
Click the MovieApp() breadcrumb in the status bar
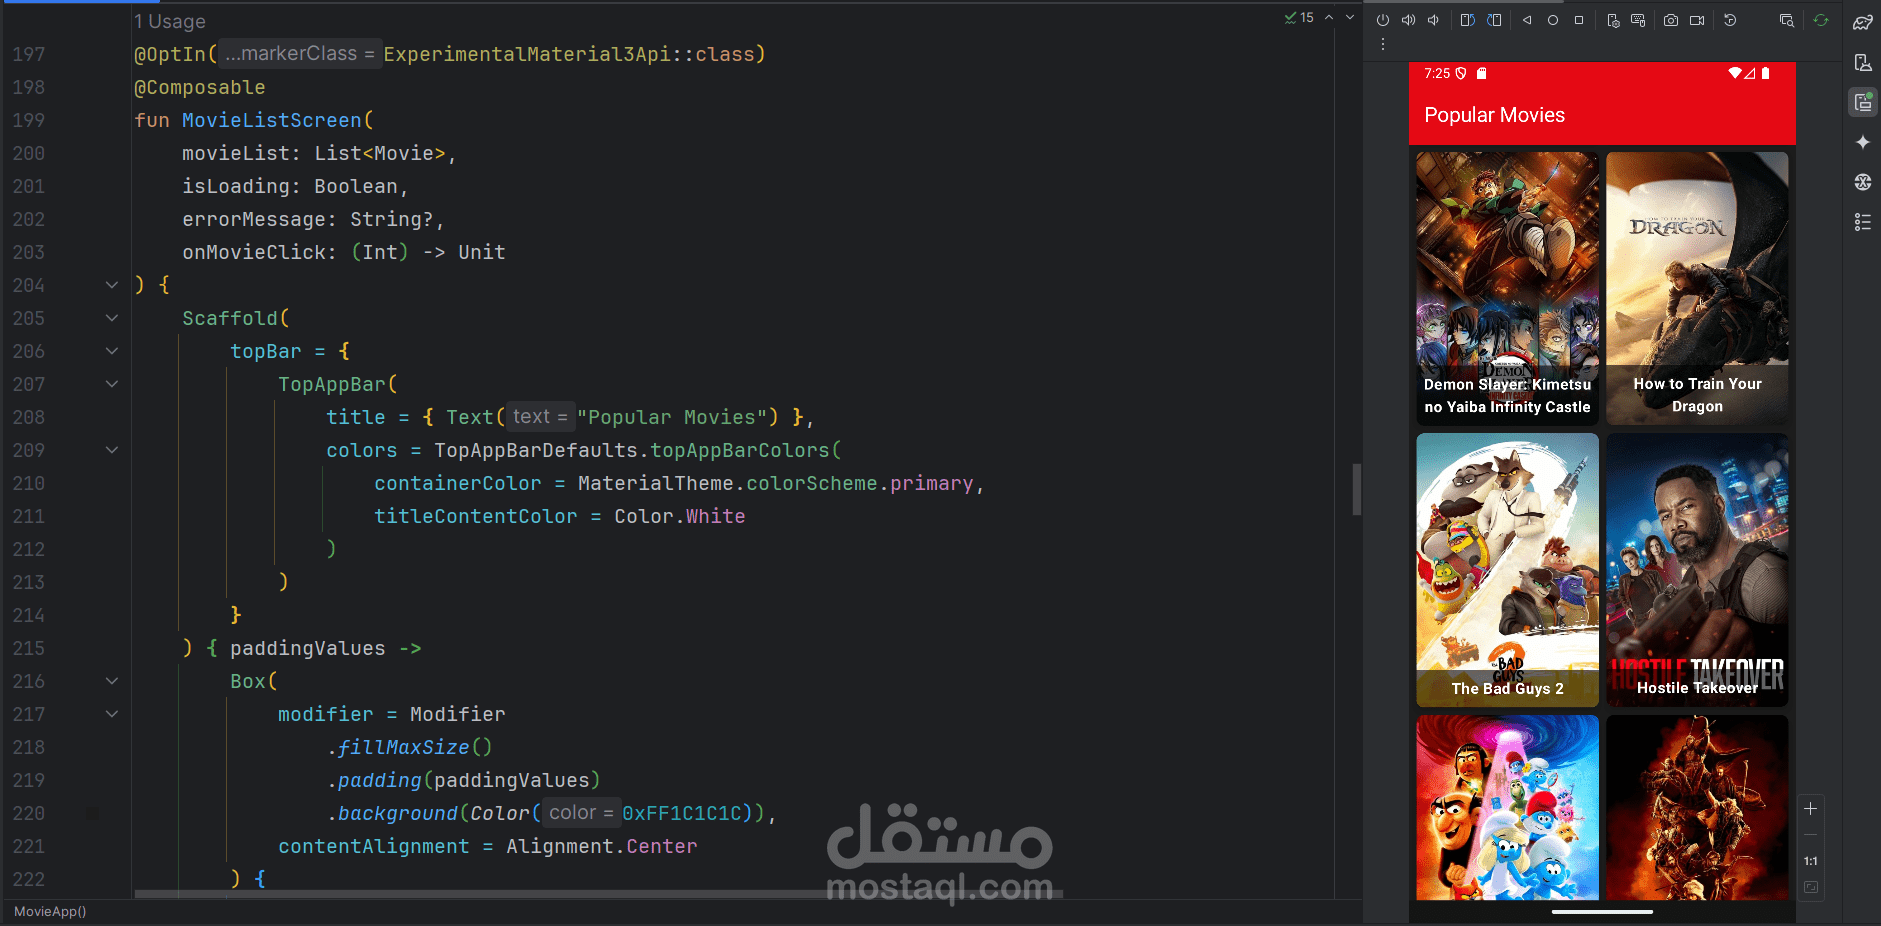point(50,912)
